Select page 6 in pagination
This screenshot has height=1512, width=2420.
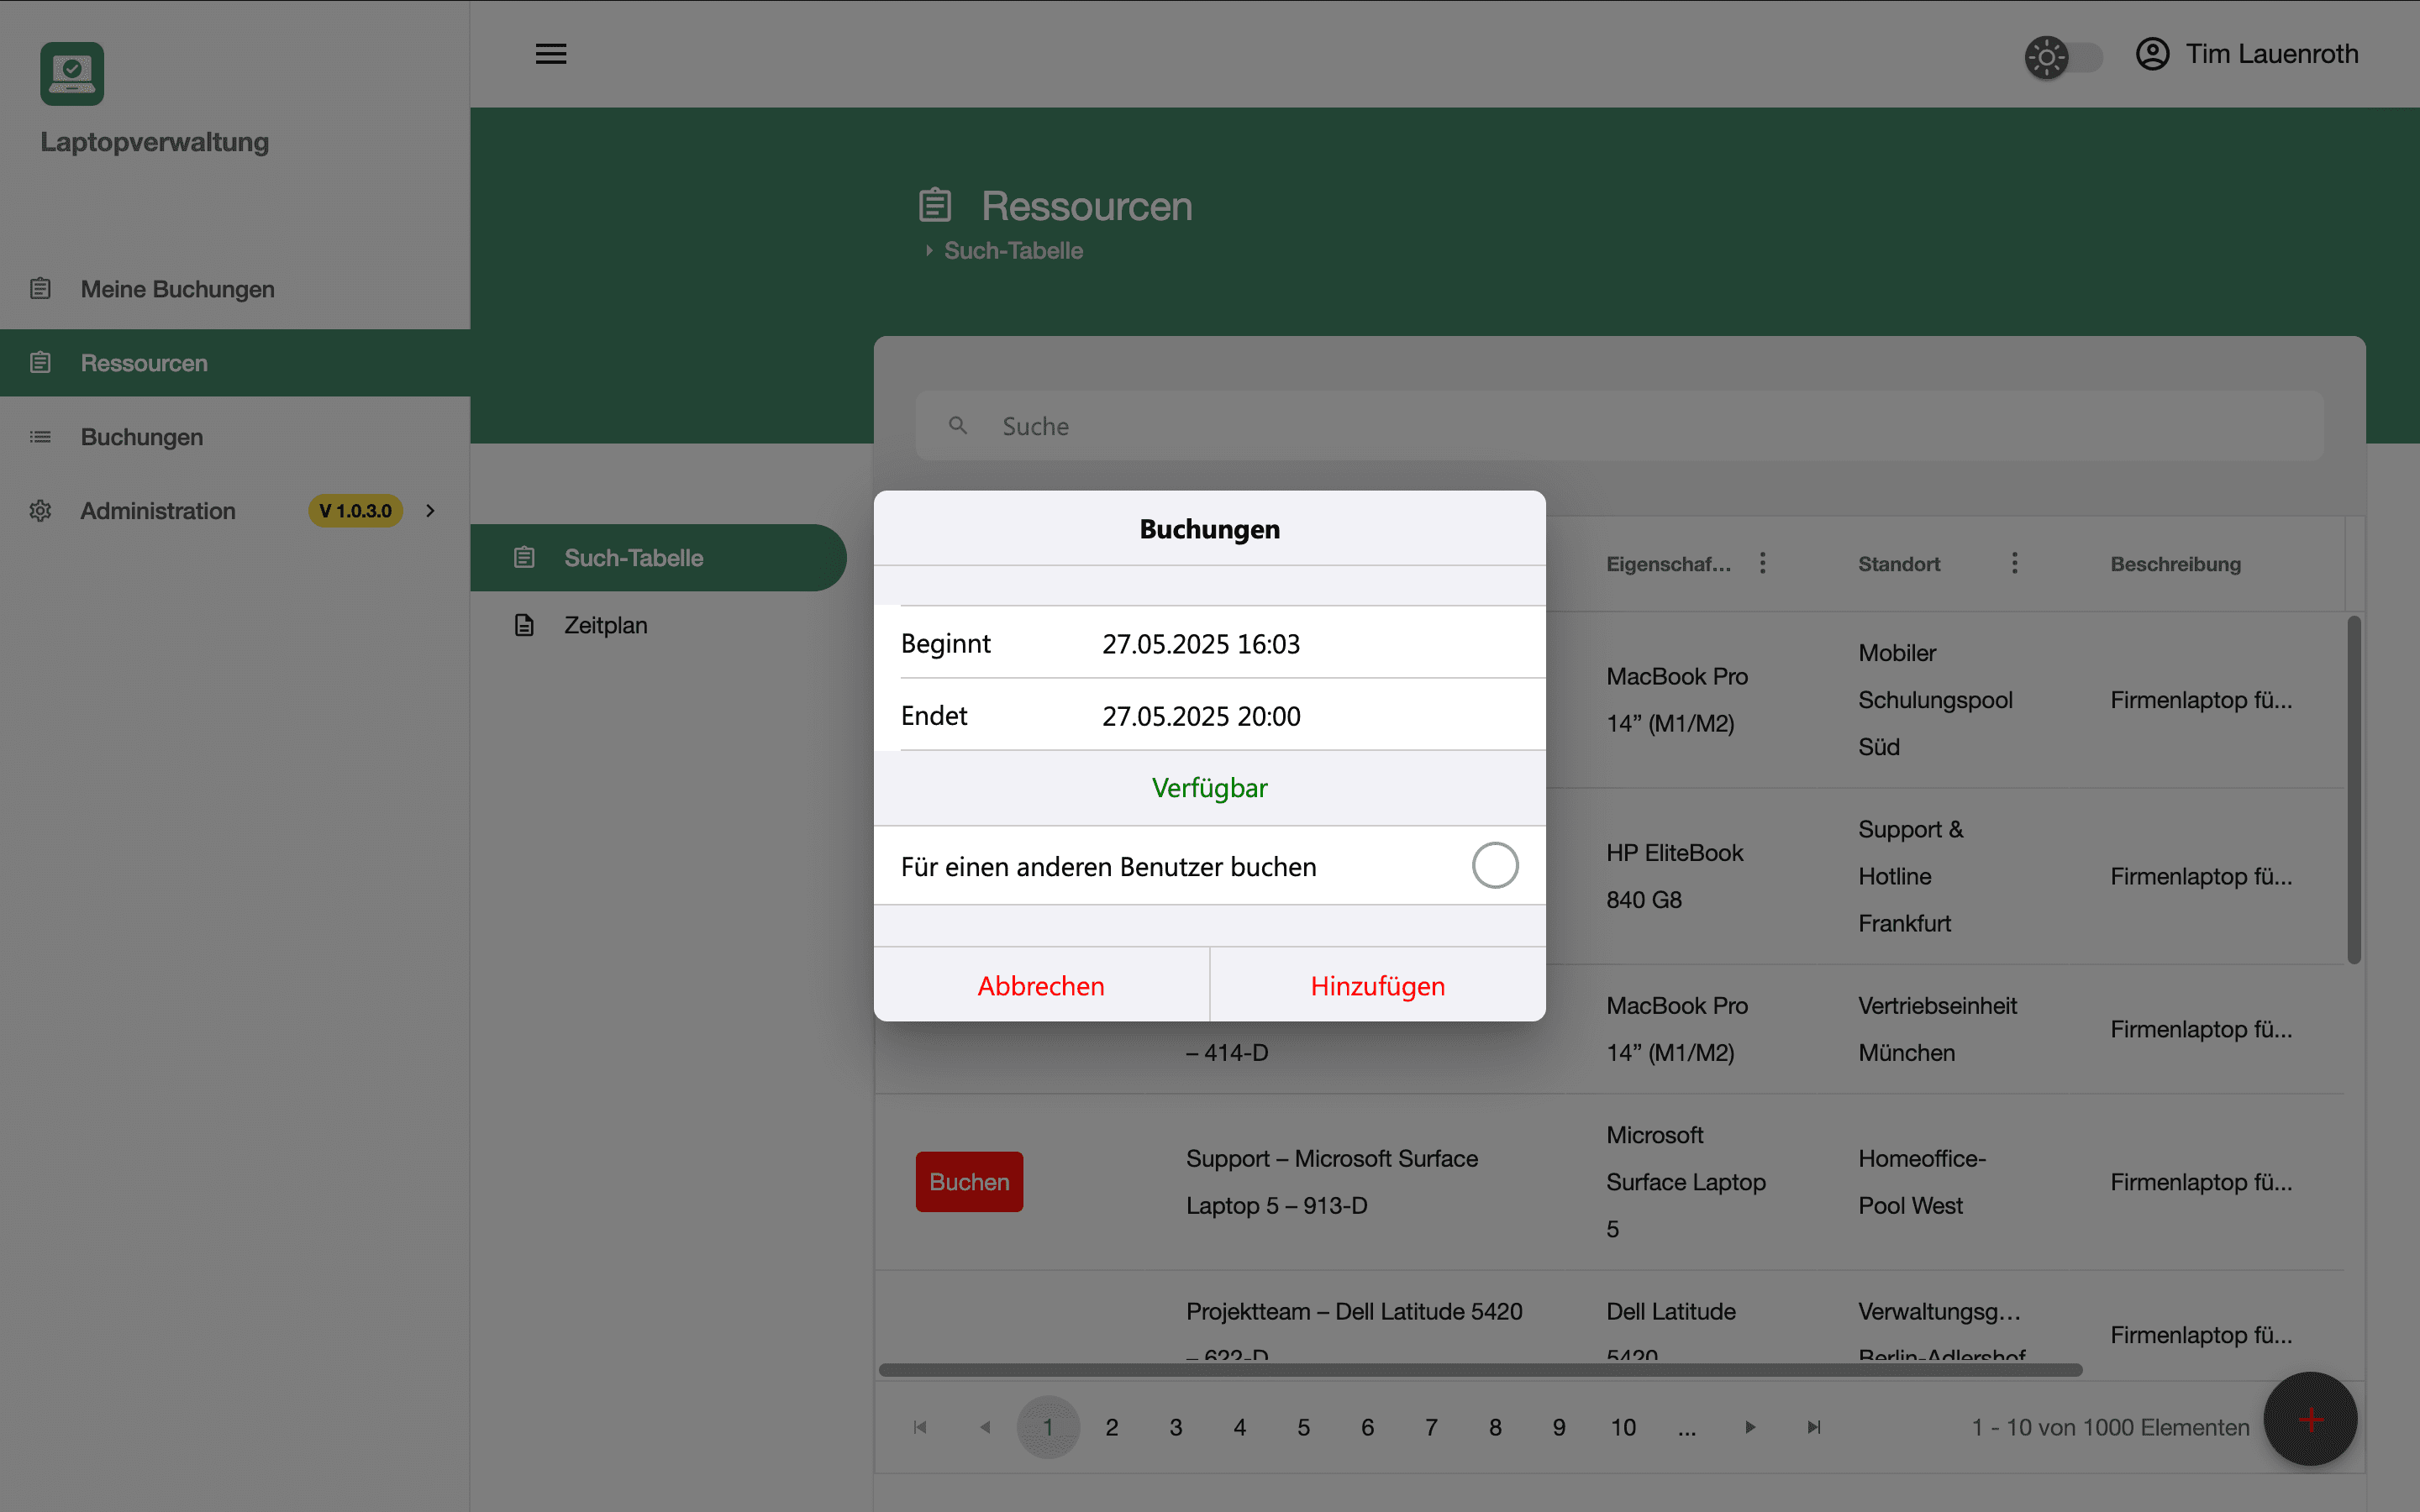pyautogui.click(x=1367, y=1427)
